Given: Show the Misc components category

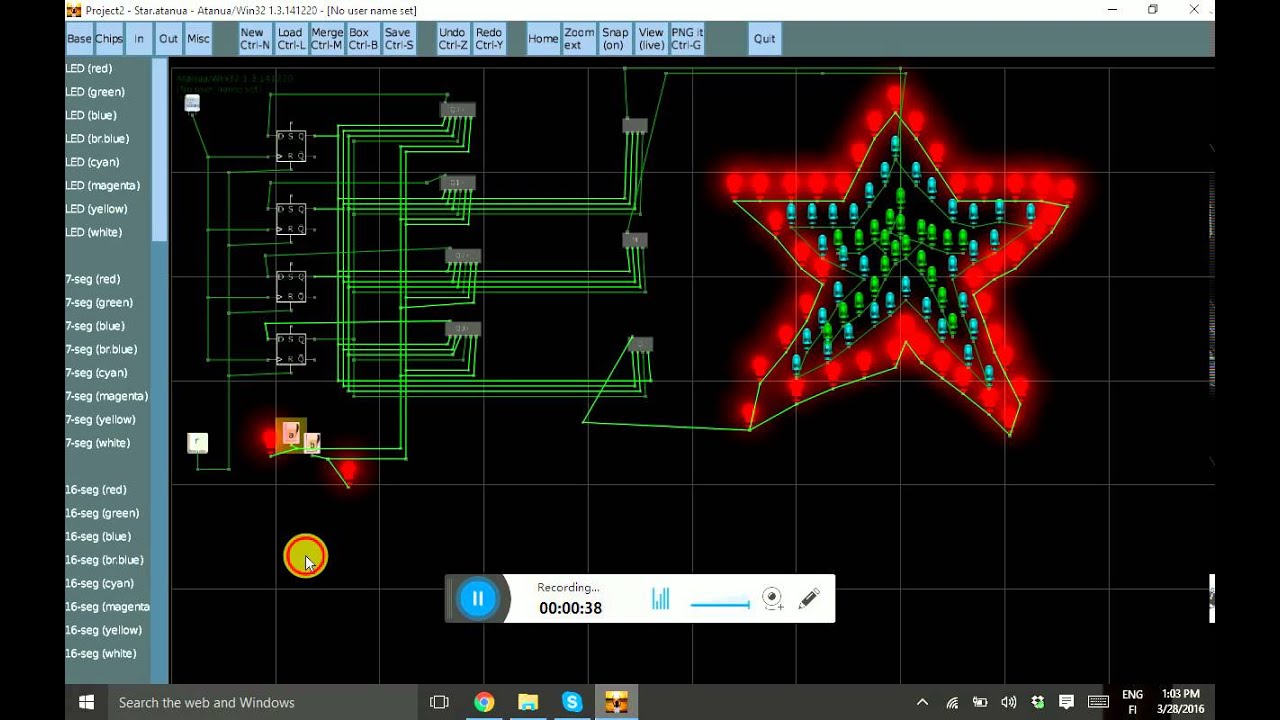Looking at the screenshot, I should 199,39.
